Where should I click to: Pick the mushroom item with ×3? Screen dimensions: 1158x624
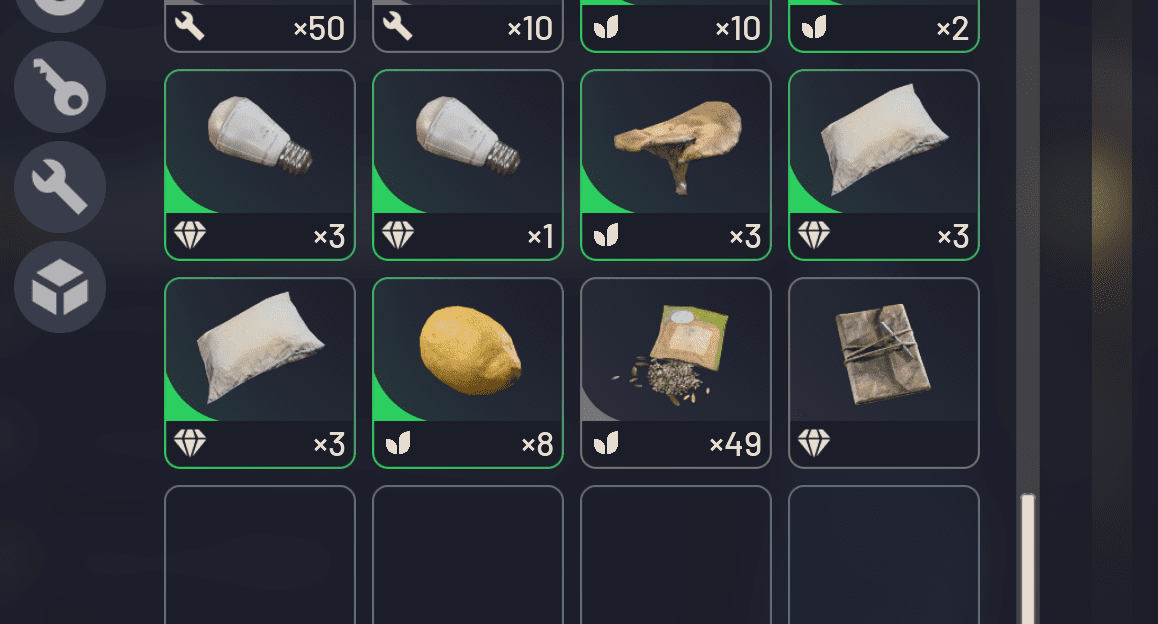click(676, 165)
